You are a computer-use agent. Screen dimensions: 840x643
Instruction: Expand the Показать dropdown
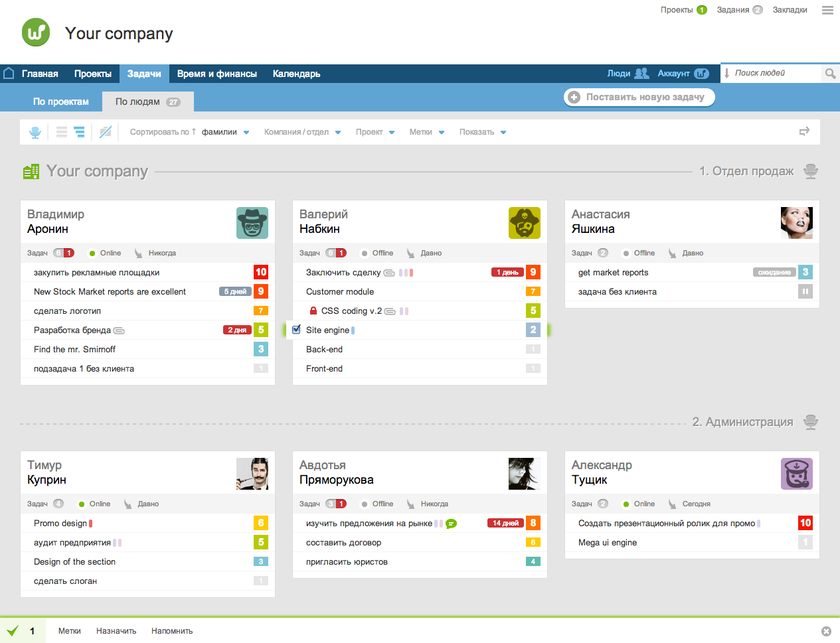click(x=482, y=132)
